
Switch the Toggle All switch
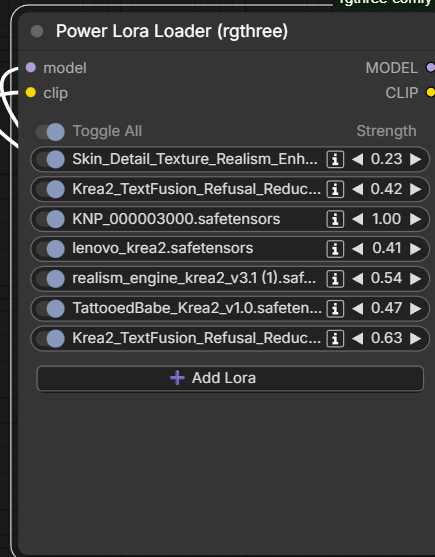[x=50, y=132]
